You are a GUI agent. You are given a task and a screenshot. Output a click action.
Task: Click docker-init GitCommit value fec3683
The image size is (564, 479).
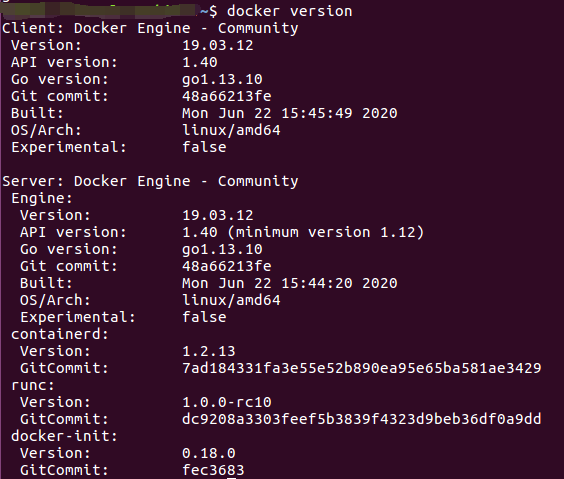point(213,470)
